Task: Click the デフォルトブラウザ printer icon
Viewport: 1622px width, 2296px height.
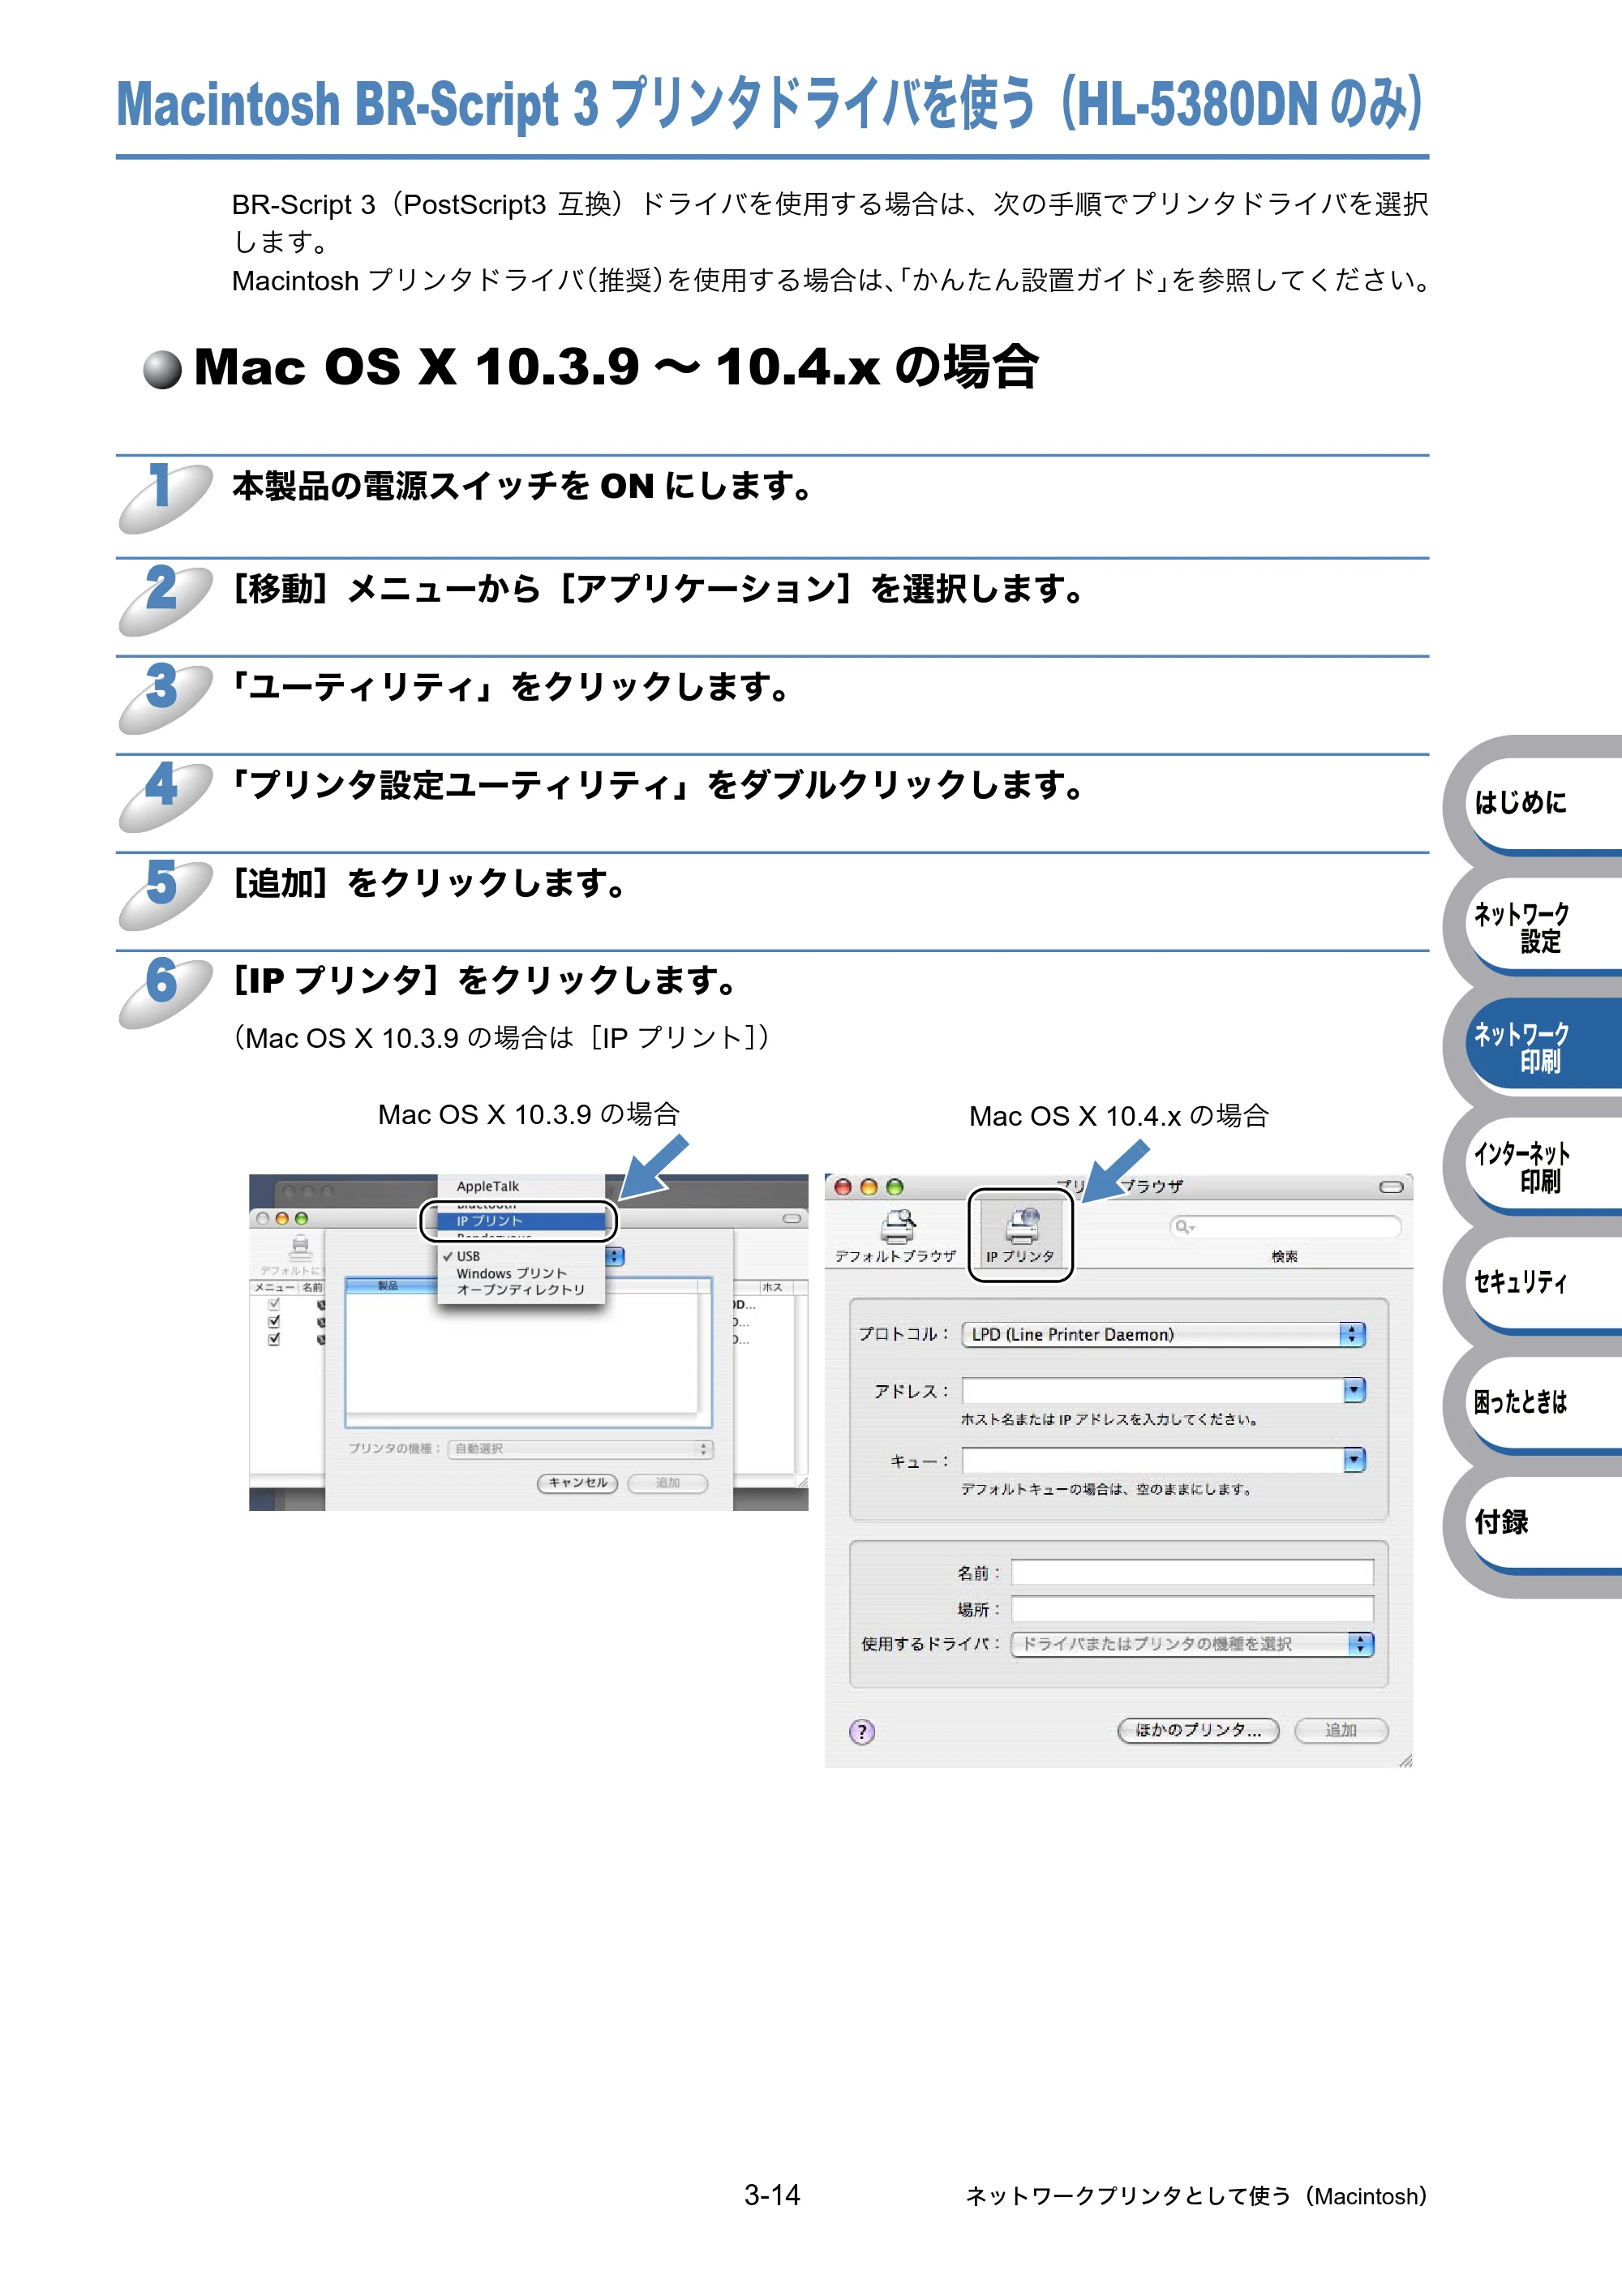Action: click(x=897, y=1227)
